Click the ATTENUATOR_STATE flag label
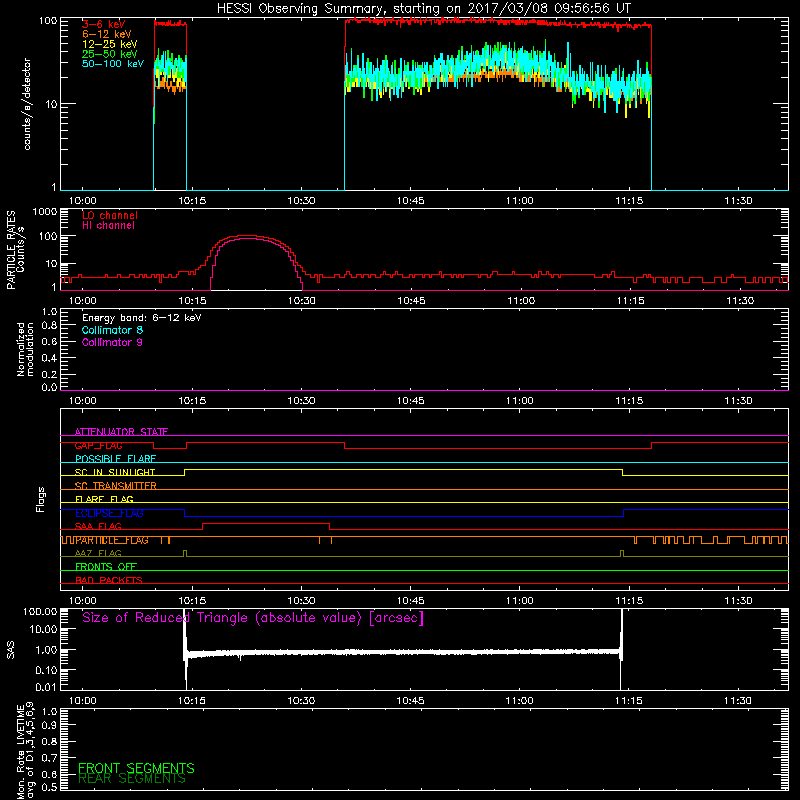The width and height of the screenshot is (800, 800). tap(121, 432)
